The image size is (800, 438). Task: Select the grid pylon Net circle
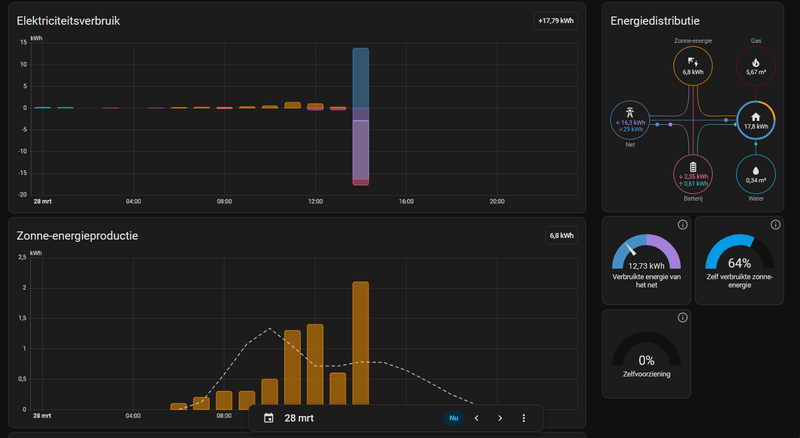[630, 120]
